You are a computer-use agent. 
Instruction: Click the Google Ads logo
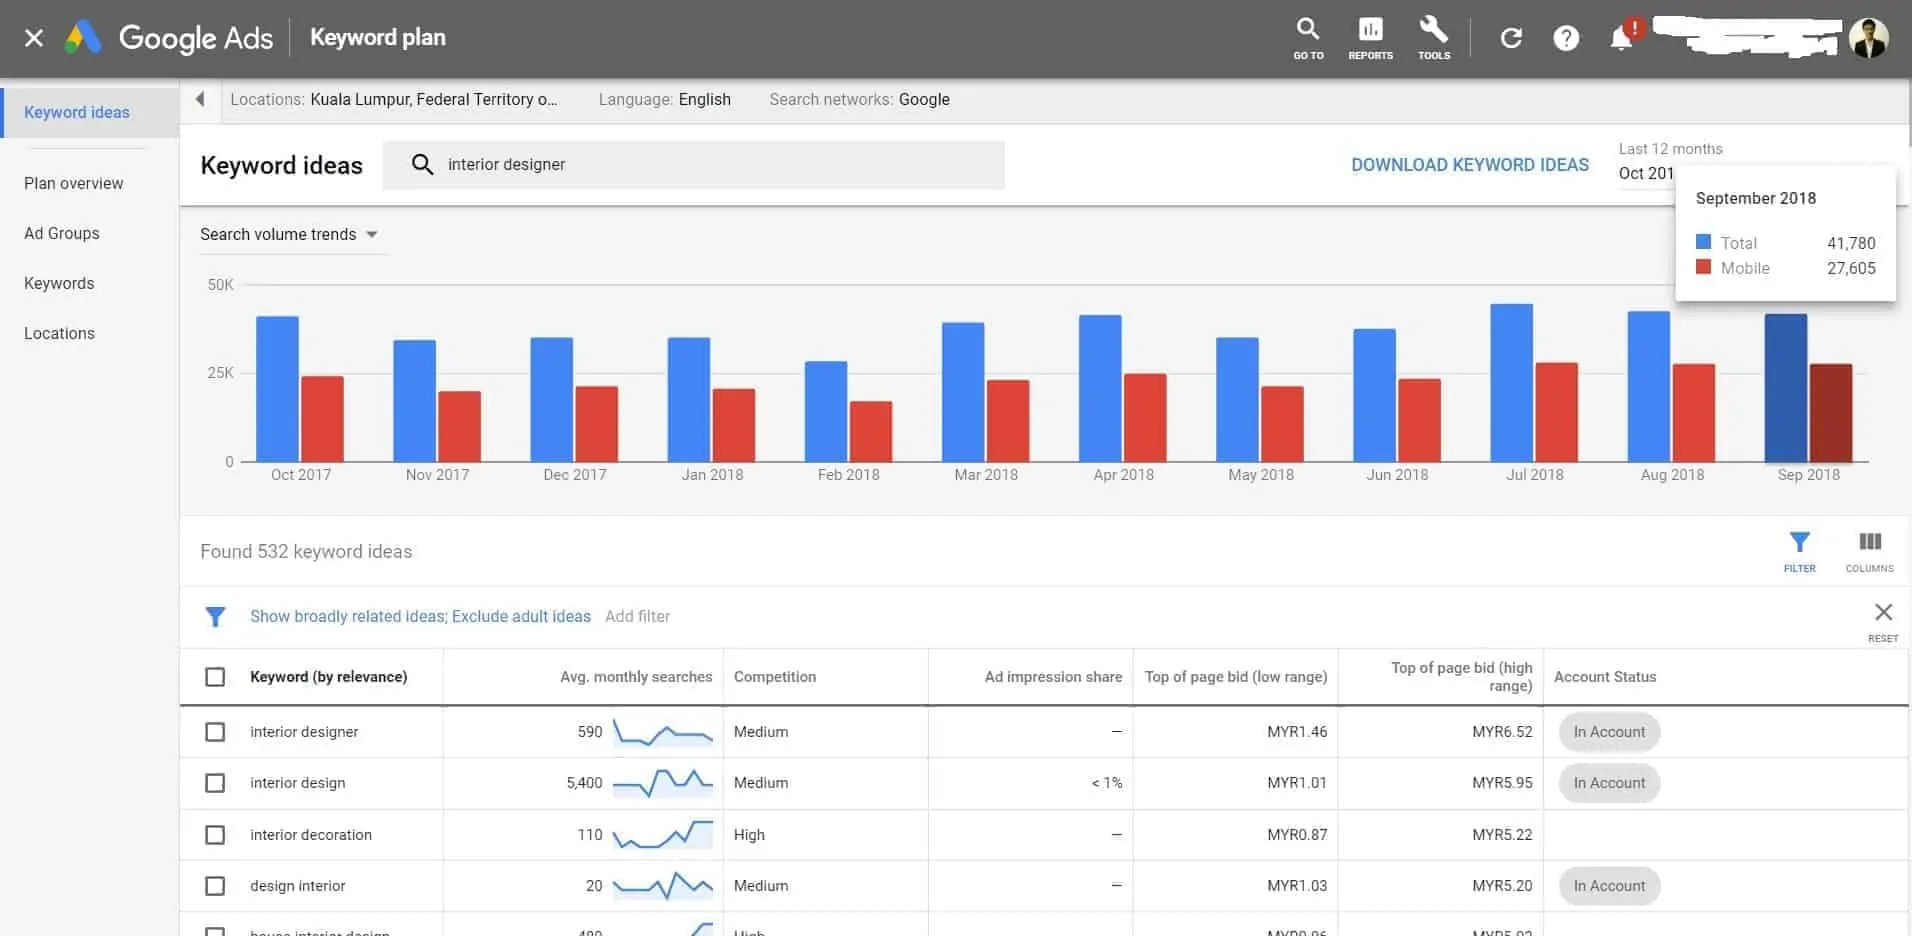83,38
